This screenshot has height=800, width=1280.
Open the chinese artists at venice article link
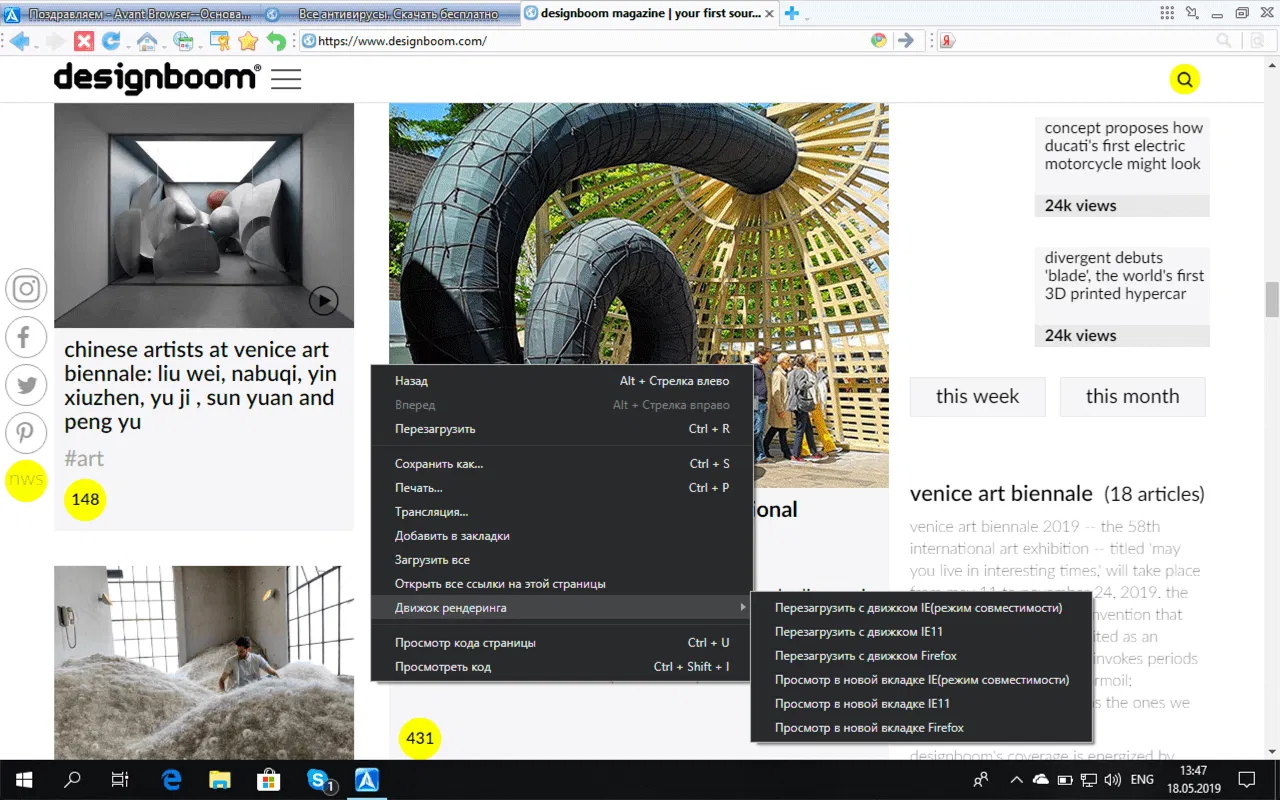tap(201, 386)
